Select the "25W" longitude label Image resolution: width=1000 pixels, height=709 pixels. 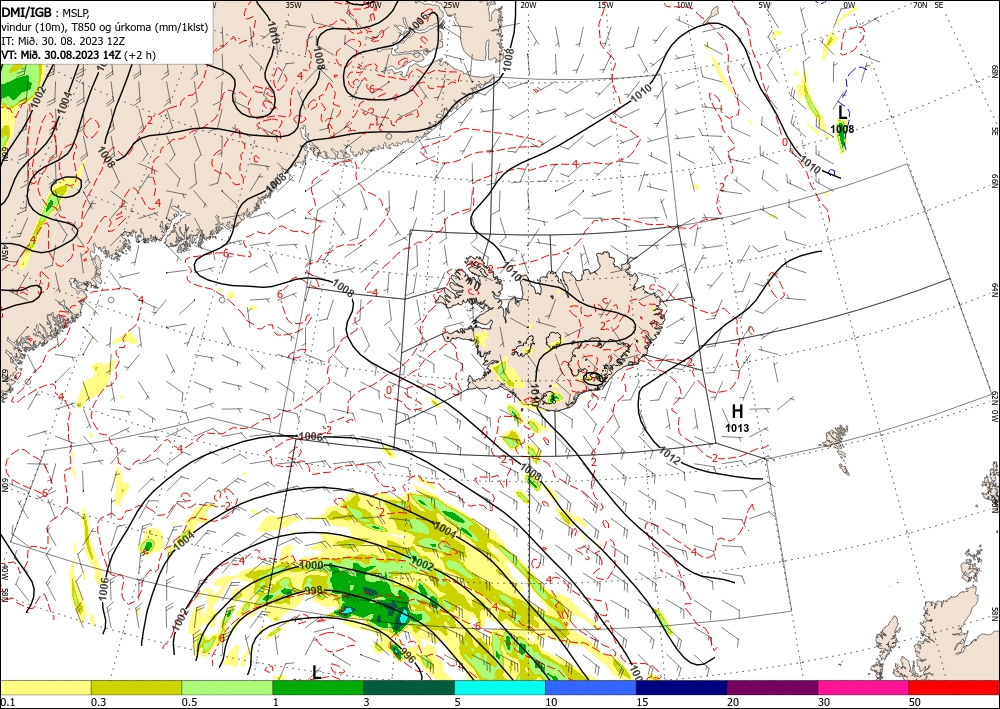pyautogui.click(x=451, y=5)
